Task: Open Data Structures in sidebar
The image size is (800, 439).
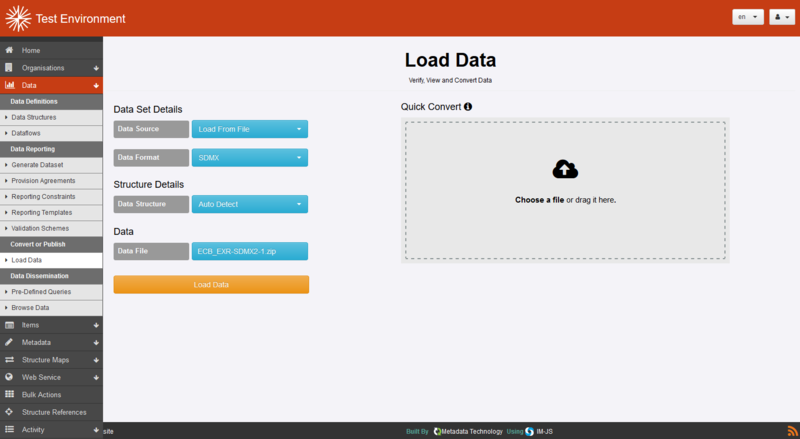Action: [51, 117]
